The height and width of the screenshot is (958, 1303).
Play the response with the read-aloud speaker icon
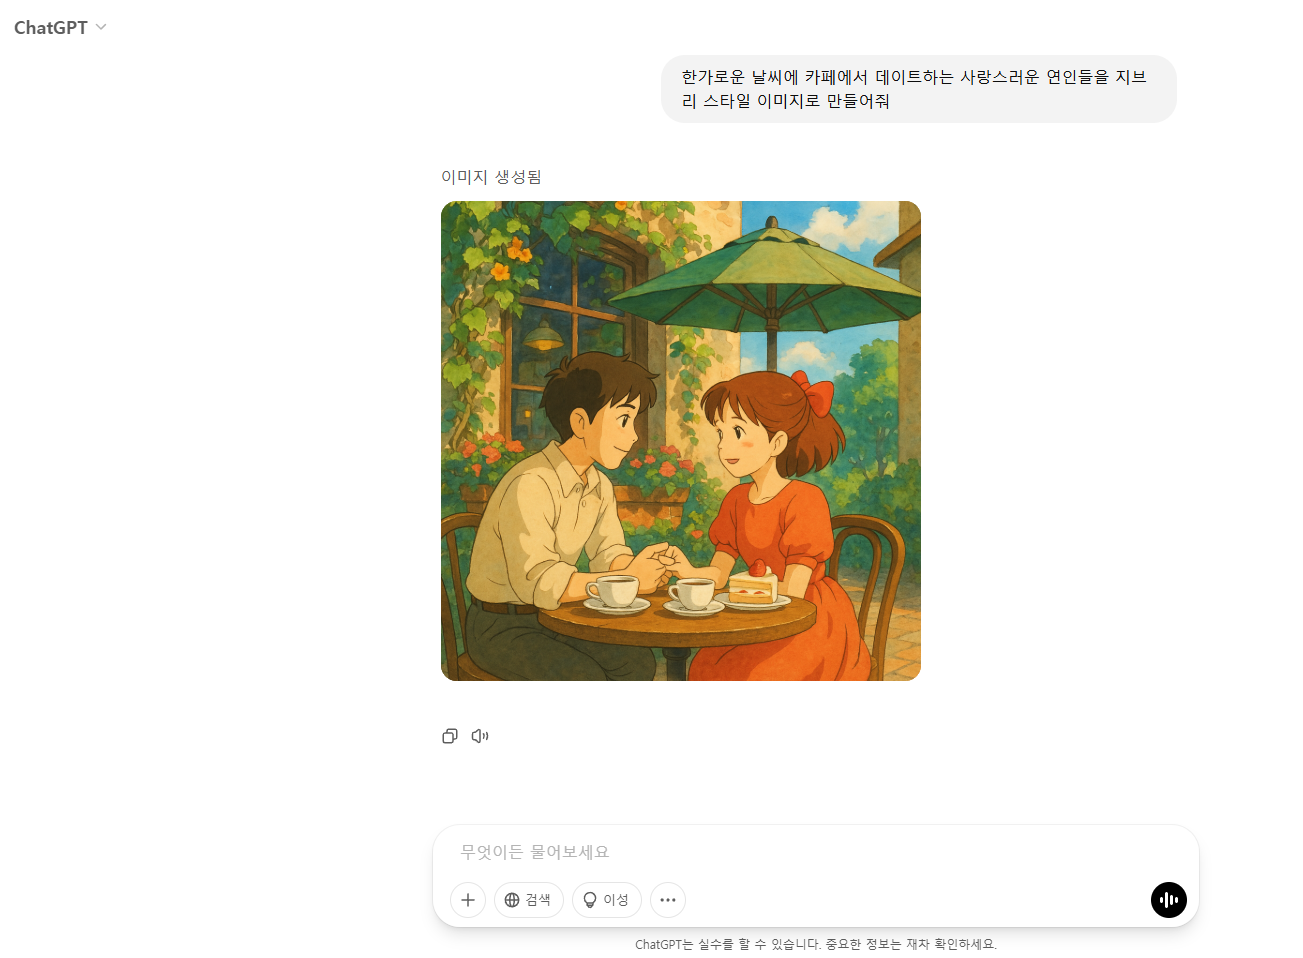pos(480,736)
